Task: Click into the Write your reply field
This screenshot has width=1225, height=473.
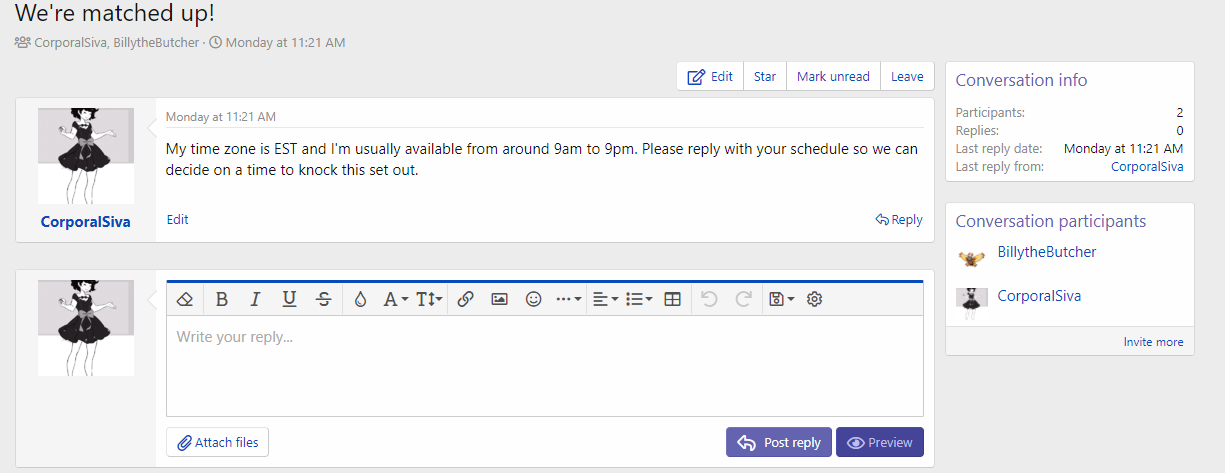Action: [544, 365]
